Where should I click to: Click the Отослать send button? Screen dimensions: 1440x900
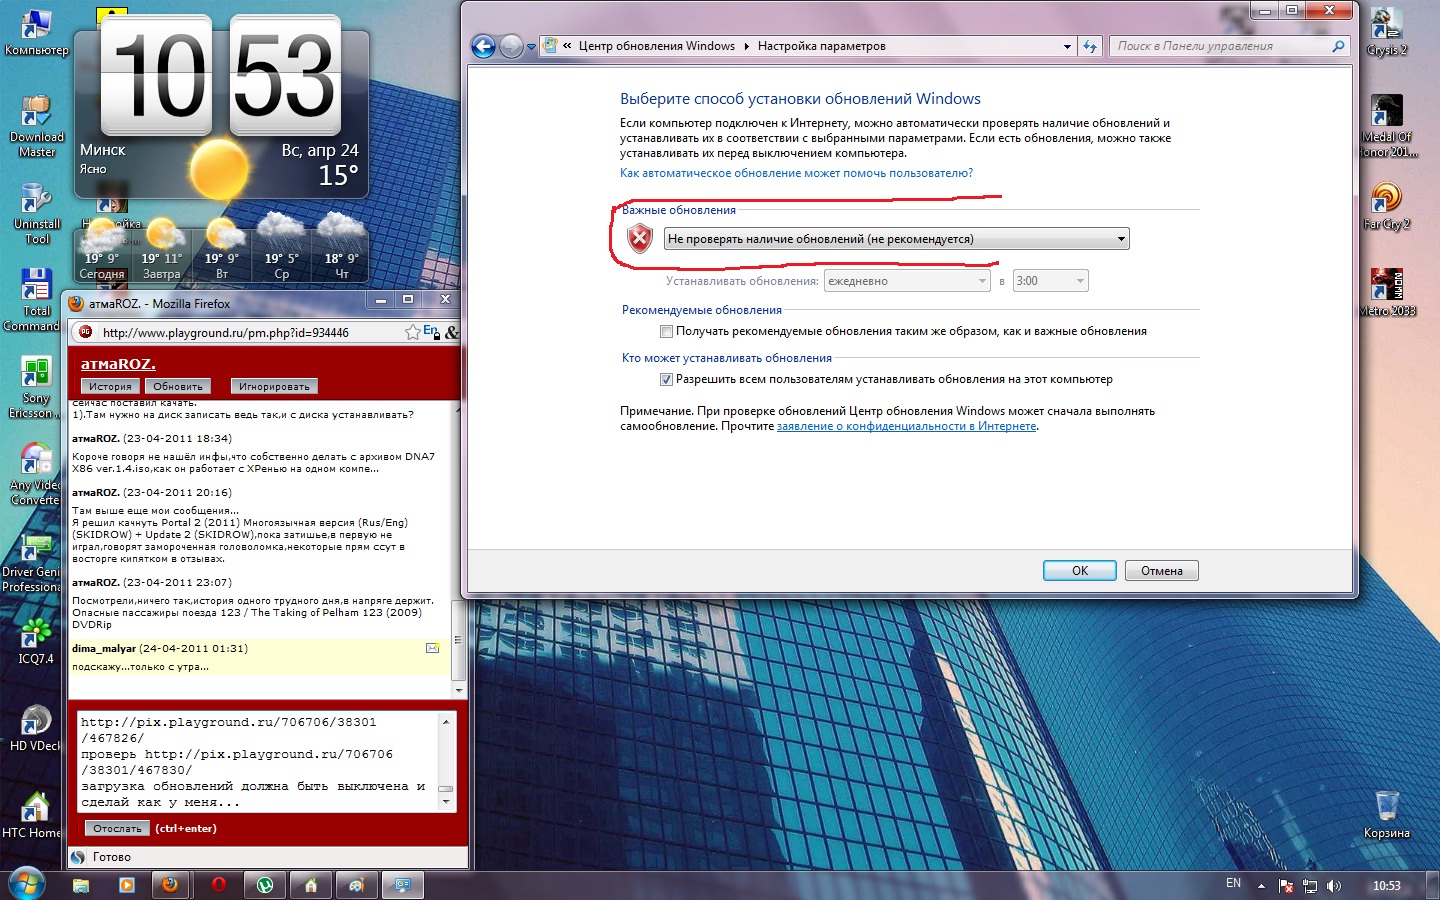tap(117, 828)
